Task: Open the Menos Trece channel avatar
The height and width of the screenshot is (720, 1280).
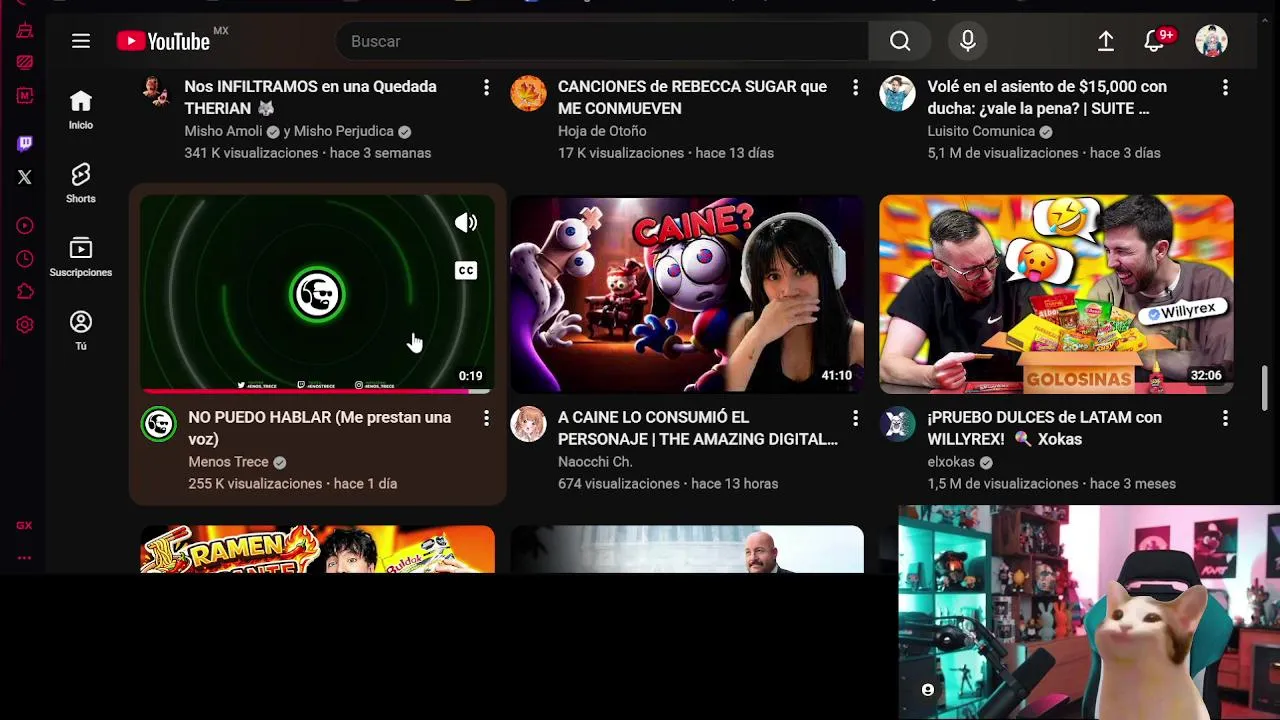Action: [x=158, y=424]
